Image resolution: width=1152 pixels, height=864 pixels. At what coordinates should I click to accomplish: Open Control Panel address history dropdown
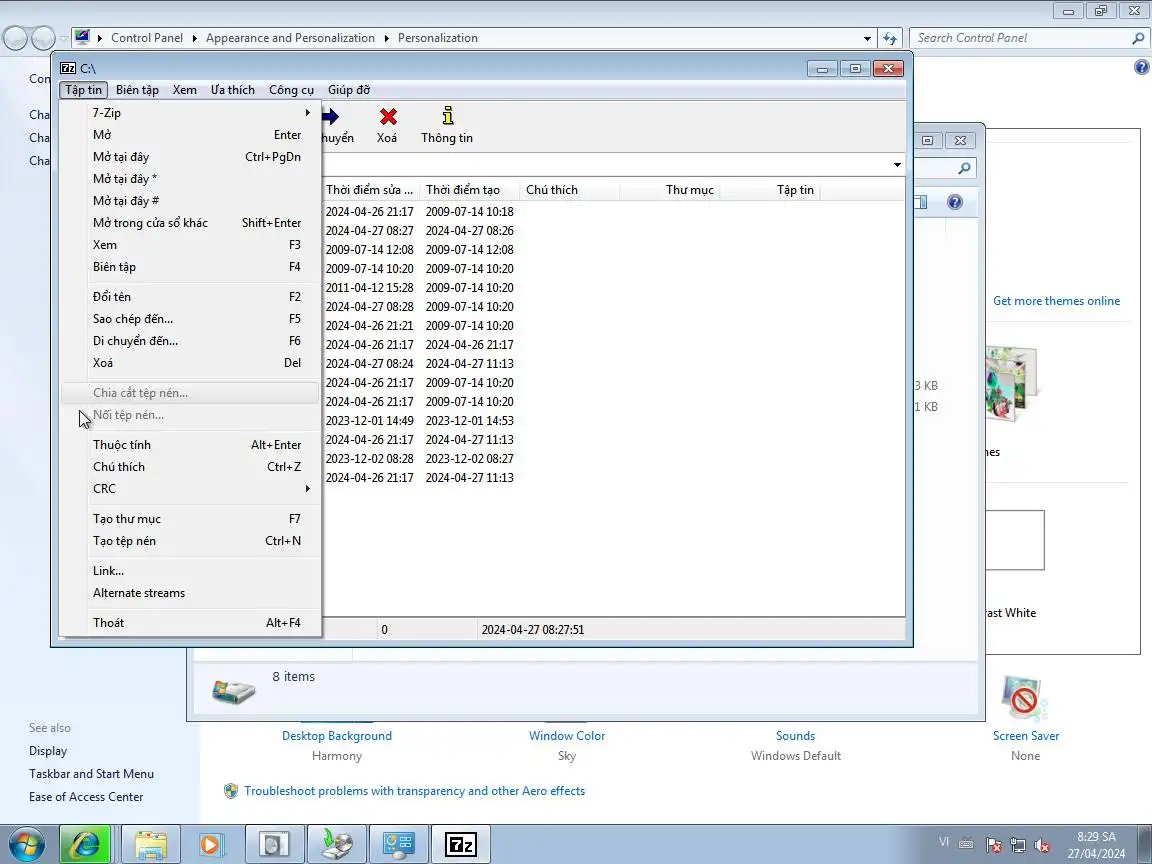867,38
